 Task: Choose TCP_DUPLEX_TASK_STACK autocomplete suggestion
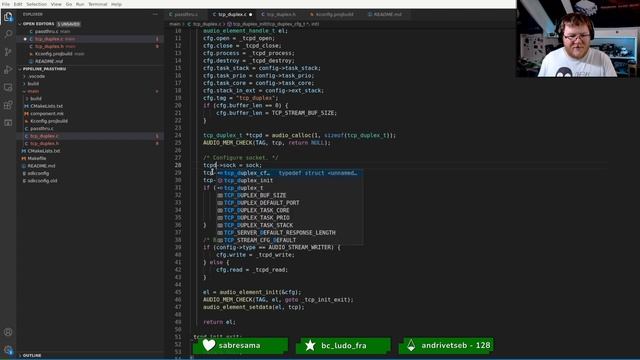[289, 225]
